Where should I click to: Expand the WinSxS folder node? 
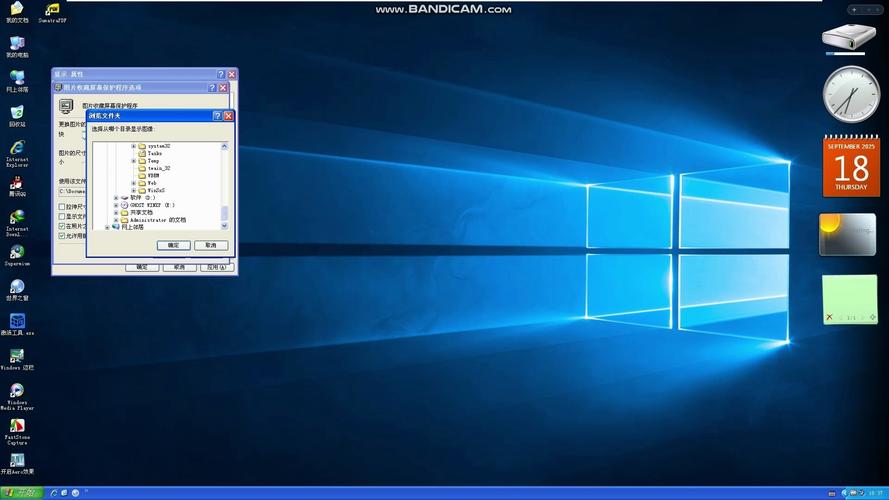[134, 190]
